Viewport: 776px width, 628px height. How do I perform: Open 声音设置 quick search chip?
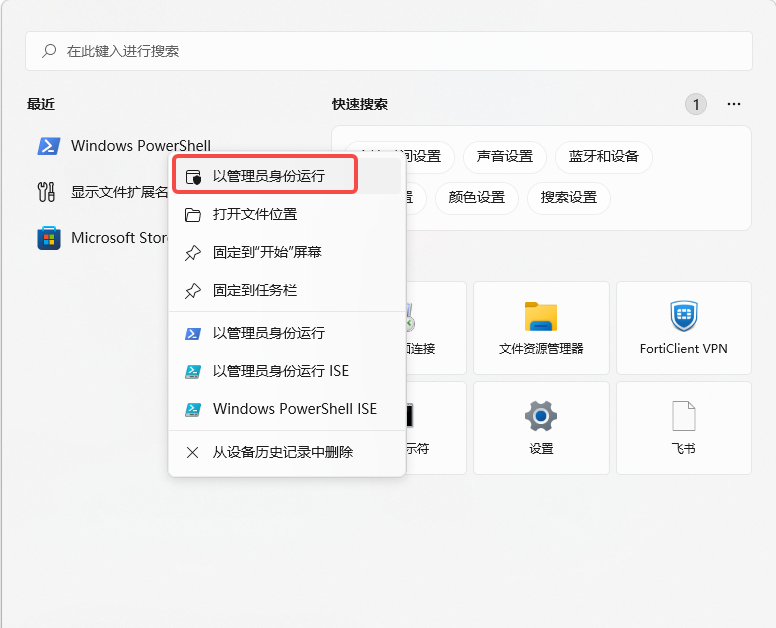(504, 157)
